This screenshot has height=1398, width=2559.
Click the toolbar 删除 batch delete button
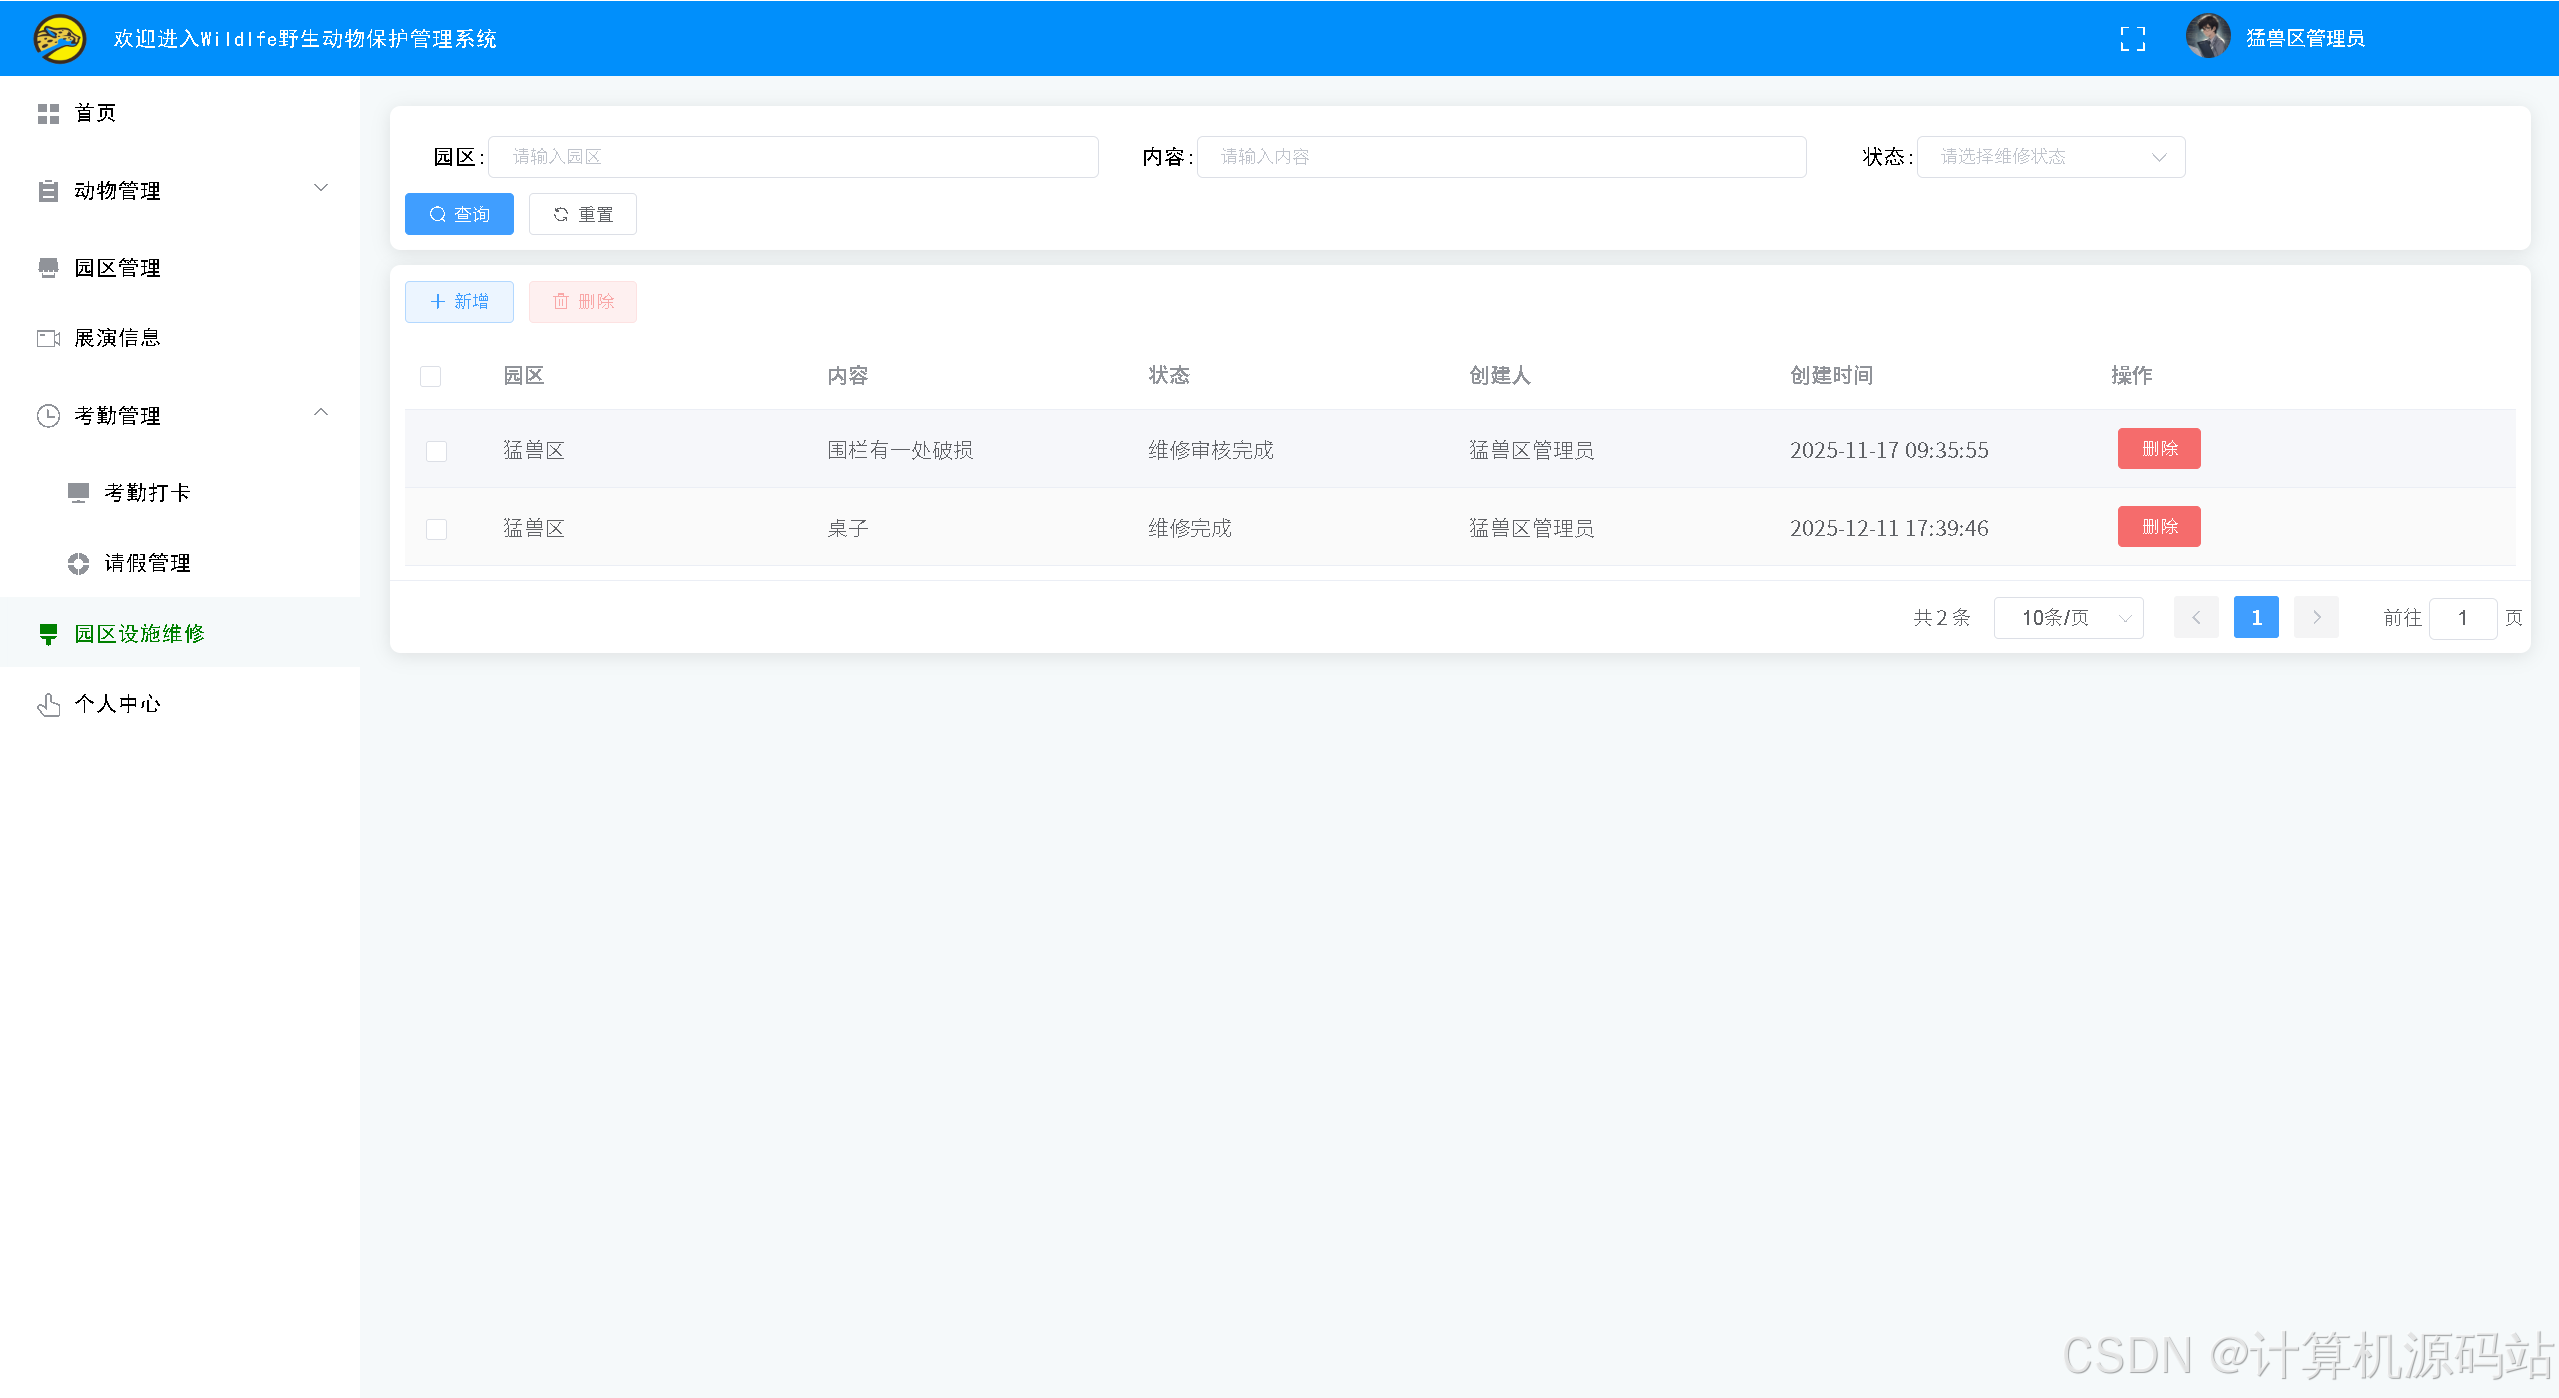tap(583, 302)
